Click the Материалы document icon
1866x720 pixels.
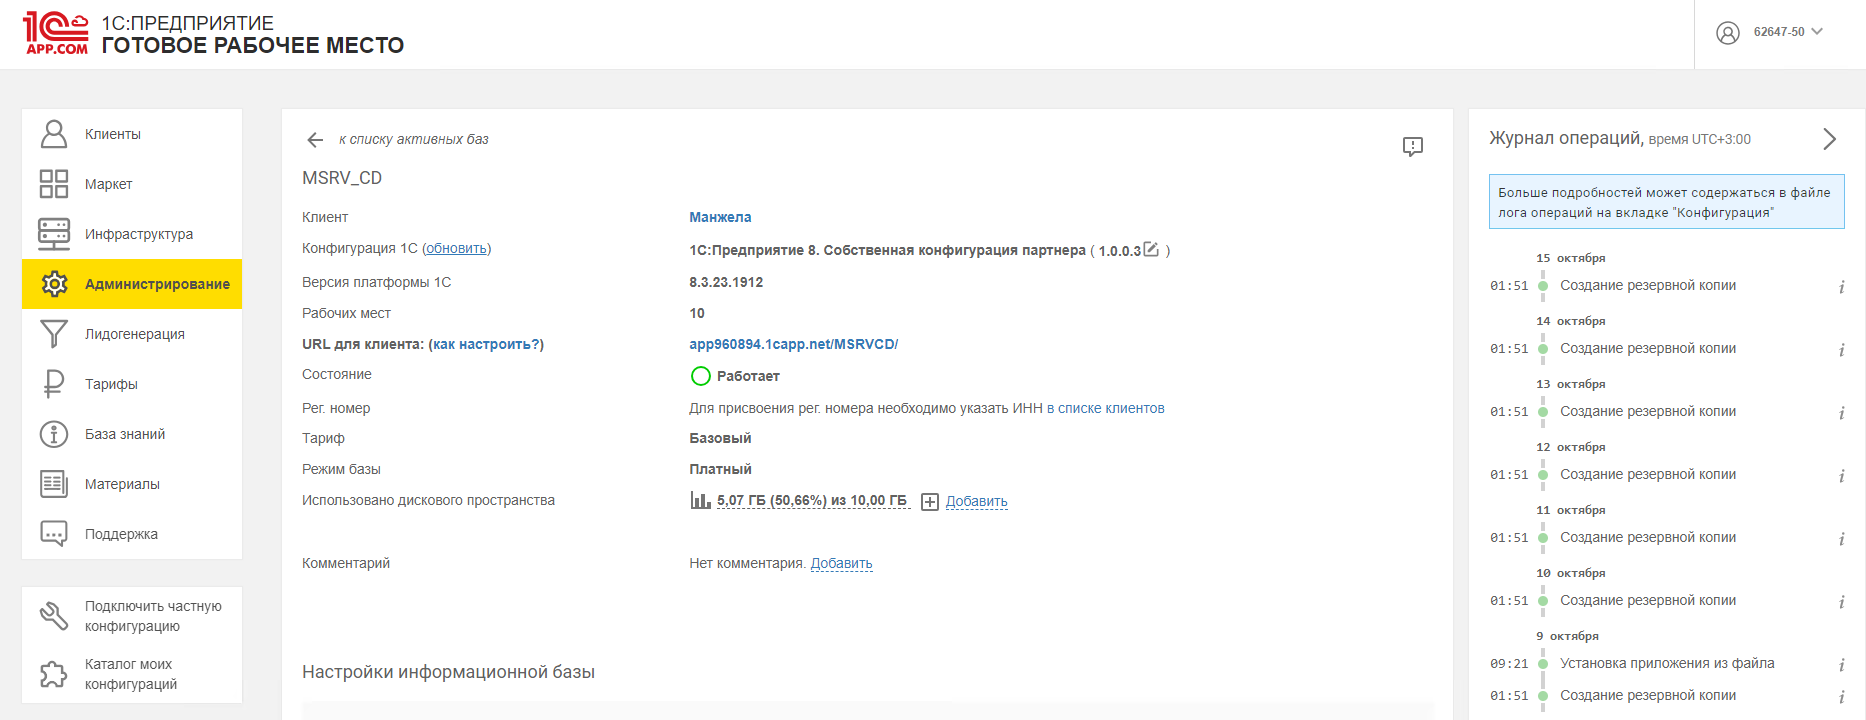point(54,484)
